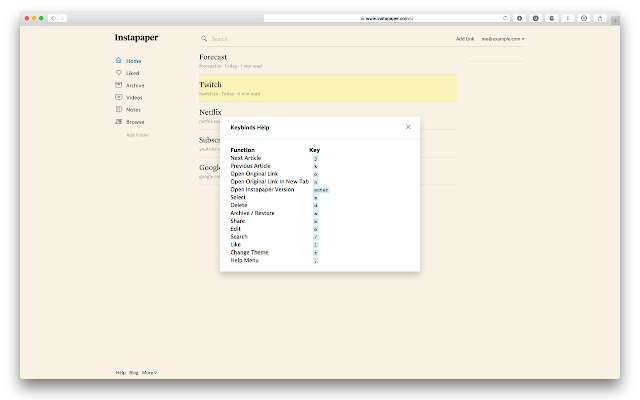
Task: Open the Help footer link
Action: pos(120,372)
